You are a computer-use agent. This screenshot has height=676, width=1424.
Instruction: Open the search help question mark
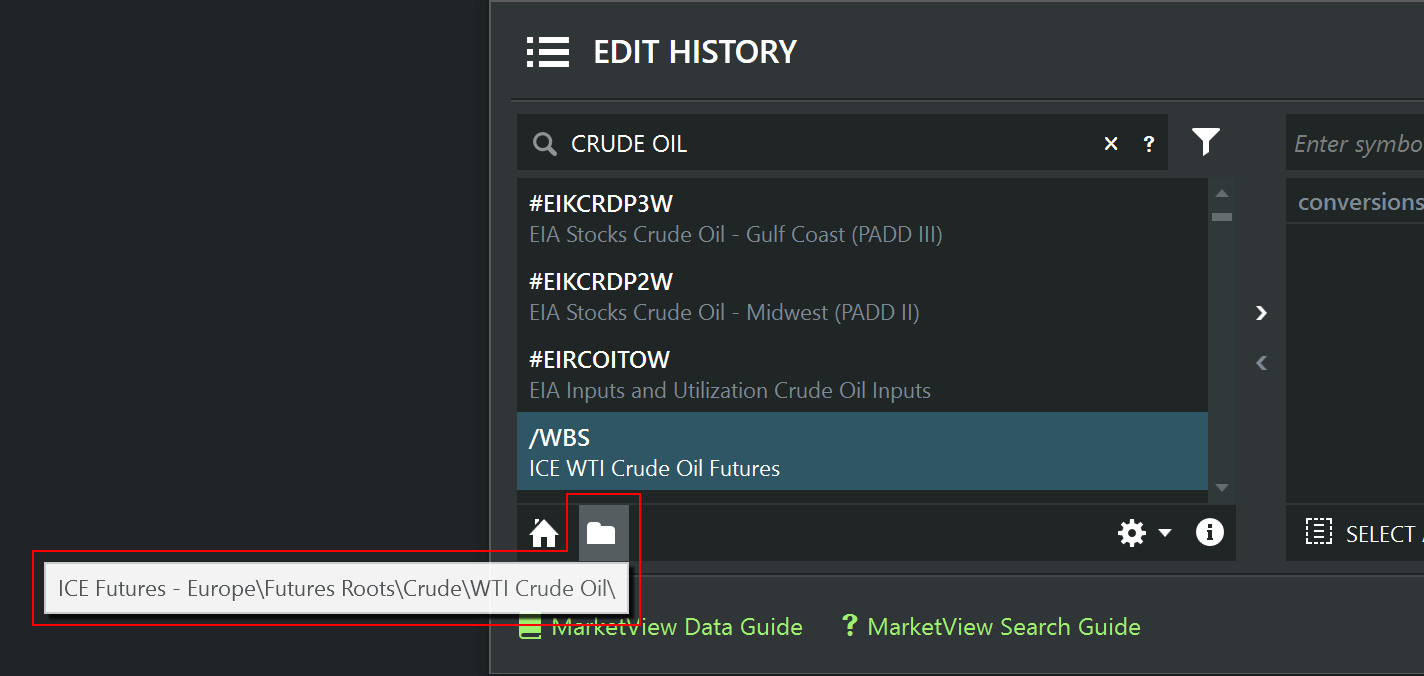(1149, 144)
